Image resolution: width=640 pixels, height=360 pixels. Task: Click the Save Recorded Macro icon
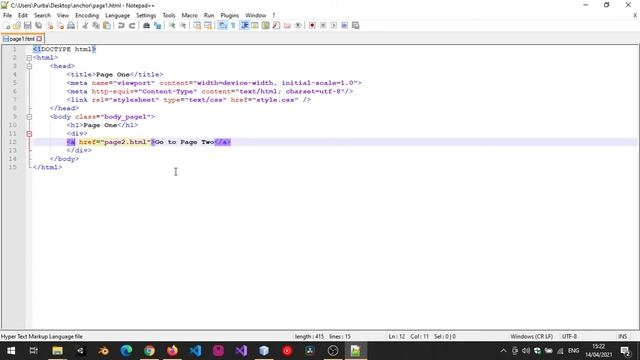[x=356, y=25]
